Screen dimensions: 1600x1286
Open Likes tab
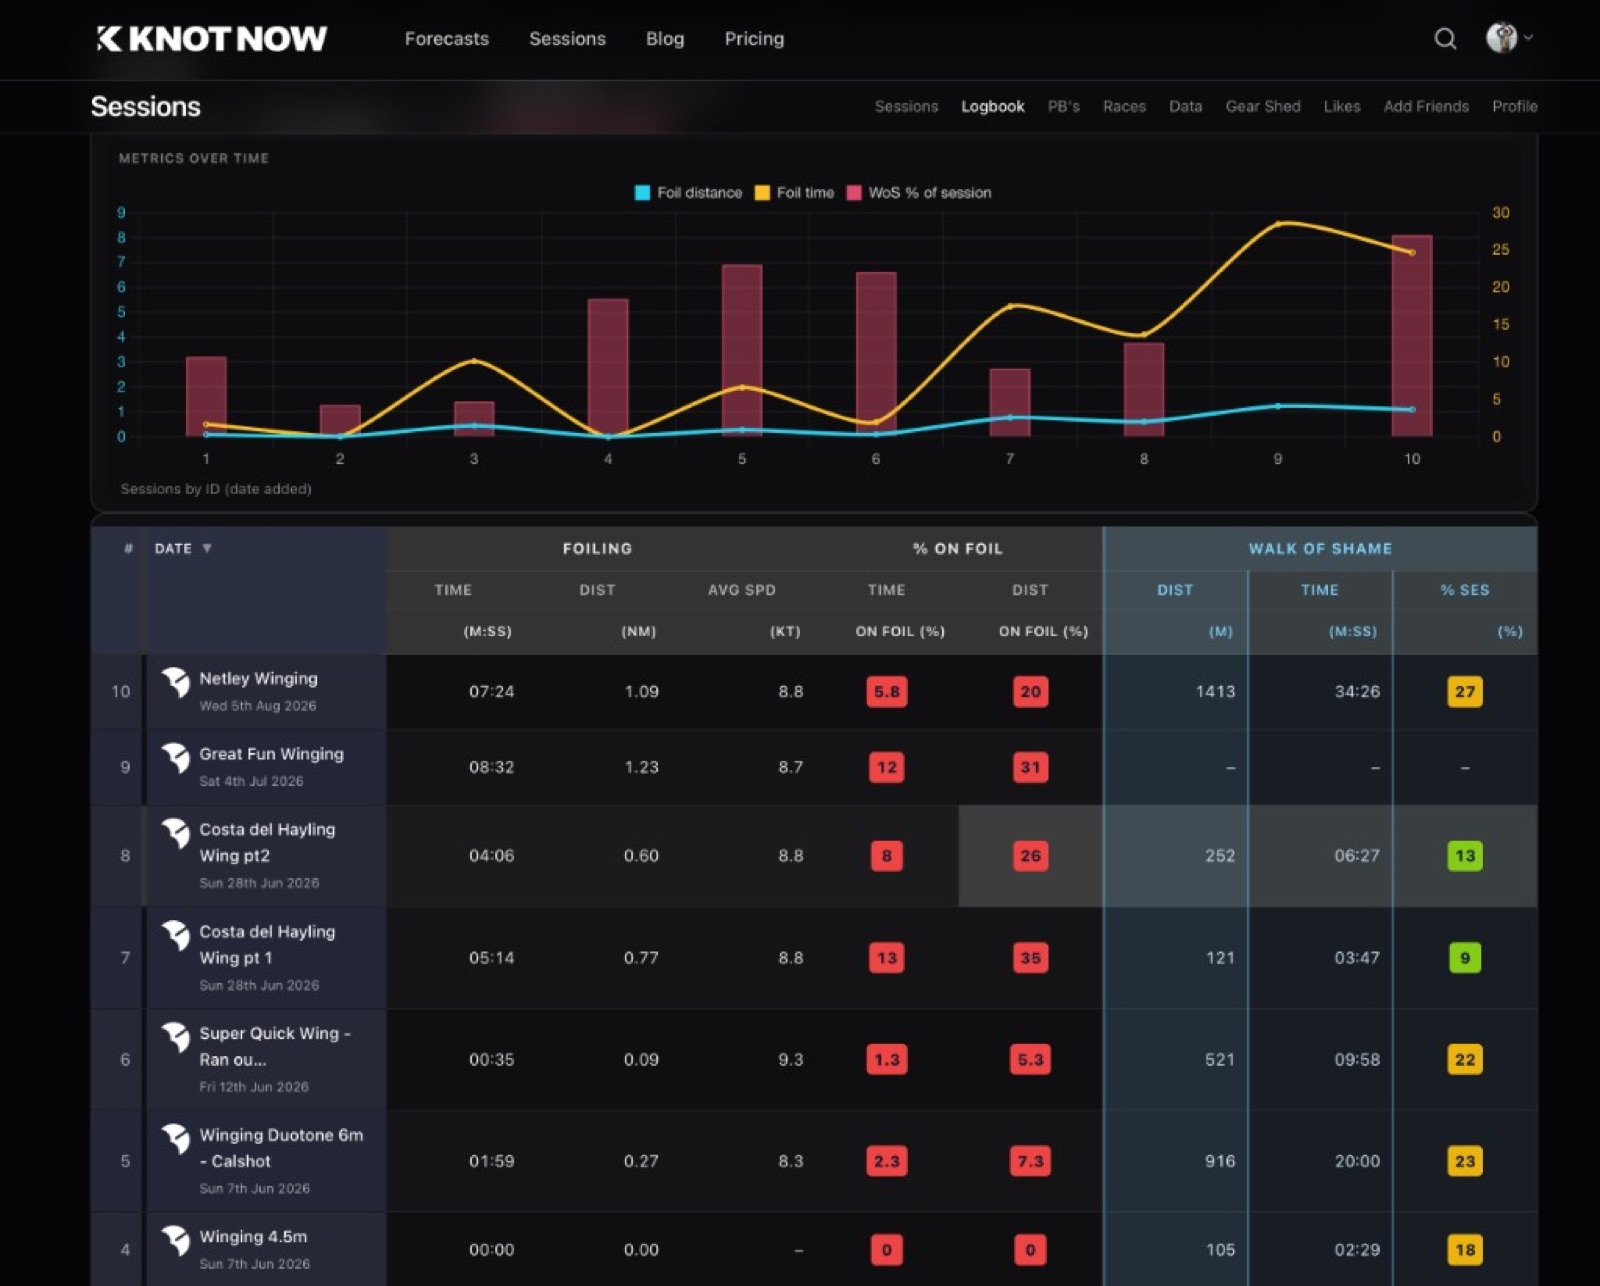[1342, 106]
